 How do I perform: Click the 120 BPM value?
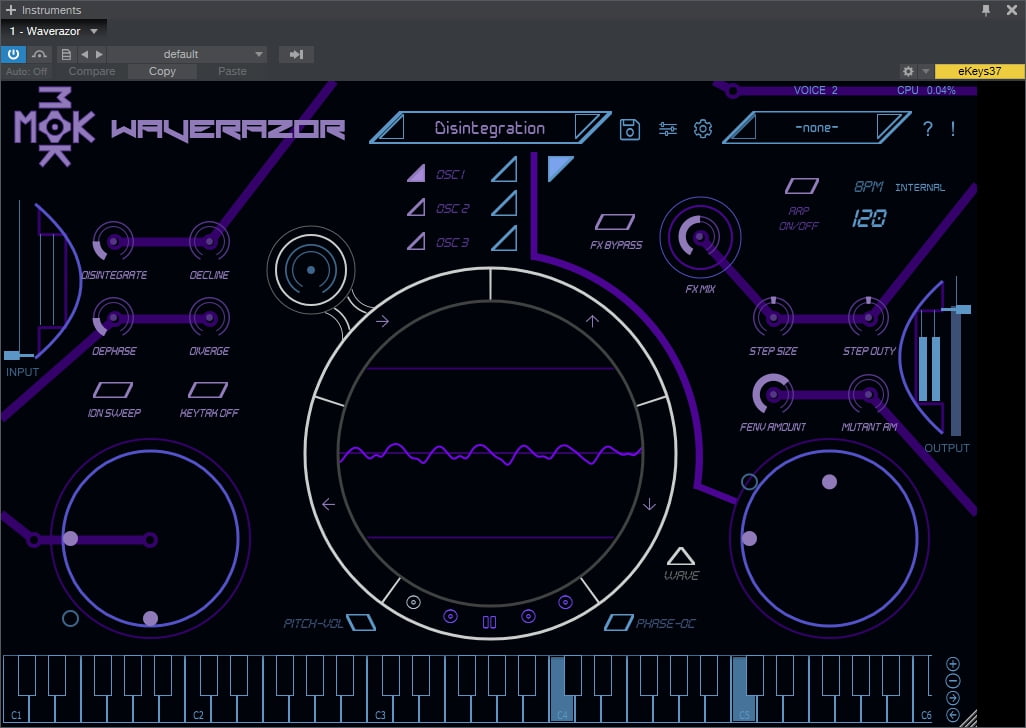pos(869,218)
